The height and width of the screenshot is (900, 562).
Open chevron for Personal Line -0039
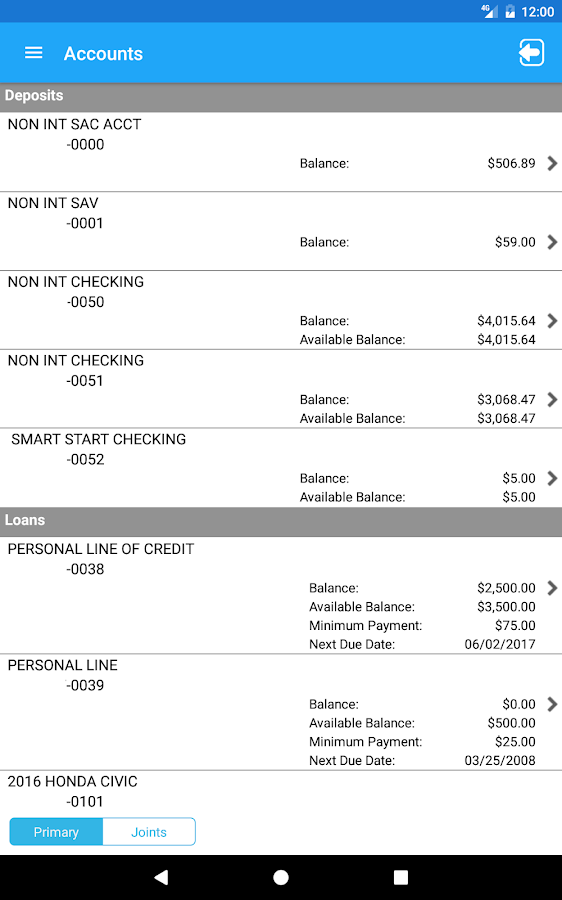pyautogui.click(x=552, y=704)
